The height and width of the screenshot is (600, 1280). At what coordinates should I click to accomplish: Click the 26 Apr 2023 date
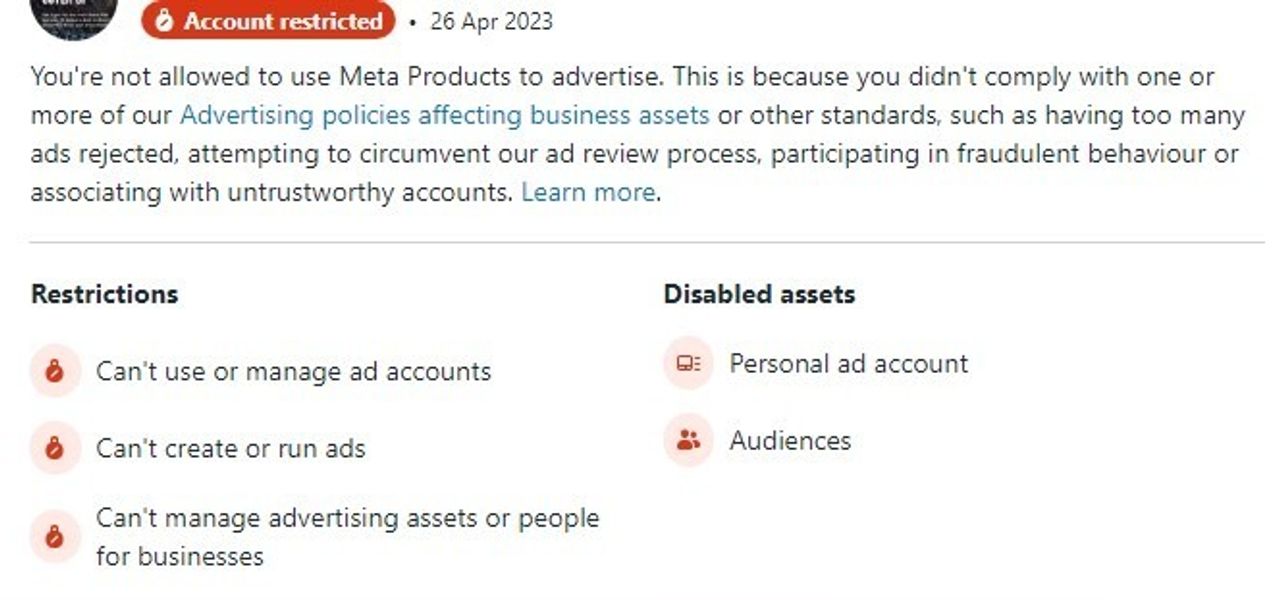pyautogui.click(x=491, y=21)
